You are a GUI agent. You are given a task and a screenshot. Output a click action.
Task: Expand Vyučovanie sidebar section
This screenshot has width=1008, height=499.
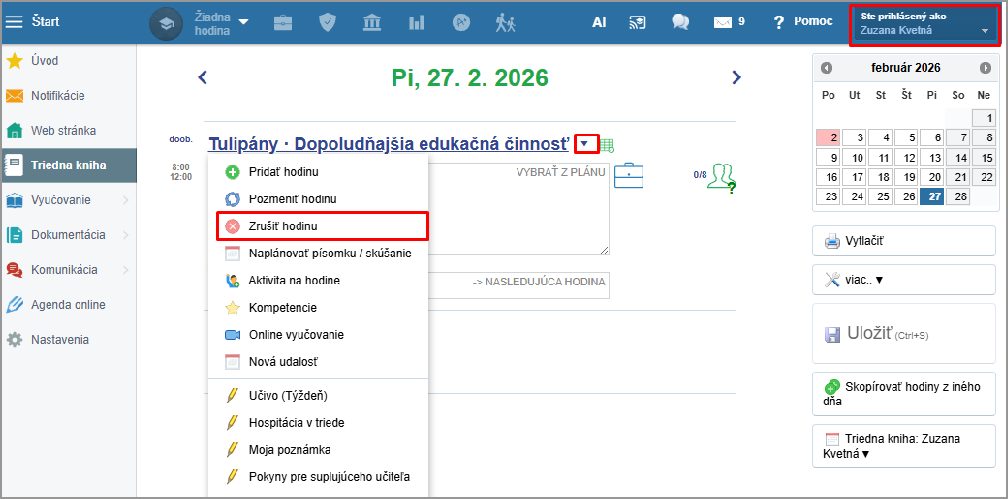click(x=68, y=200)
